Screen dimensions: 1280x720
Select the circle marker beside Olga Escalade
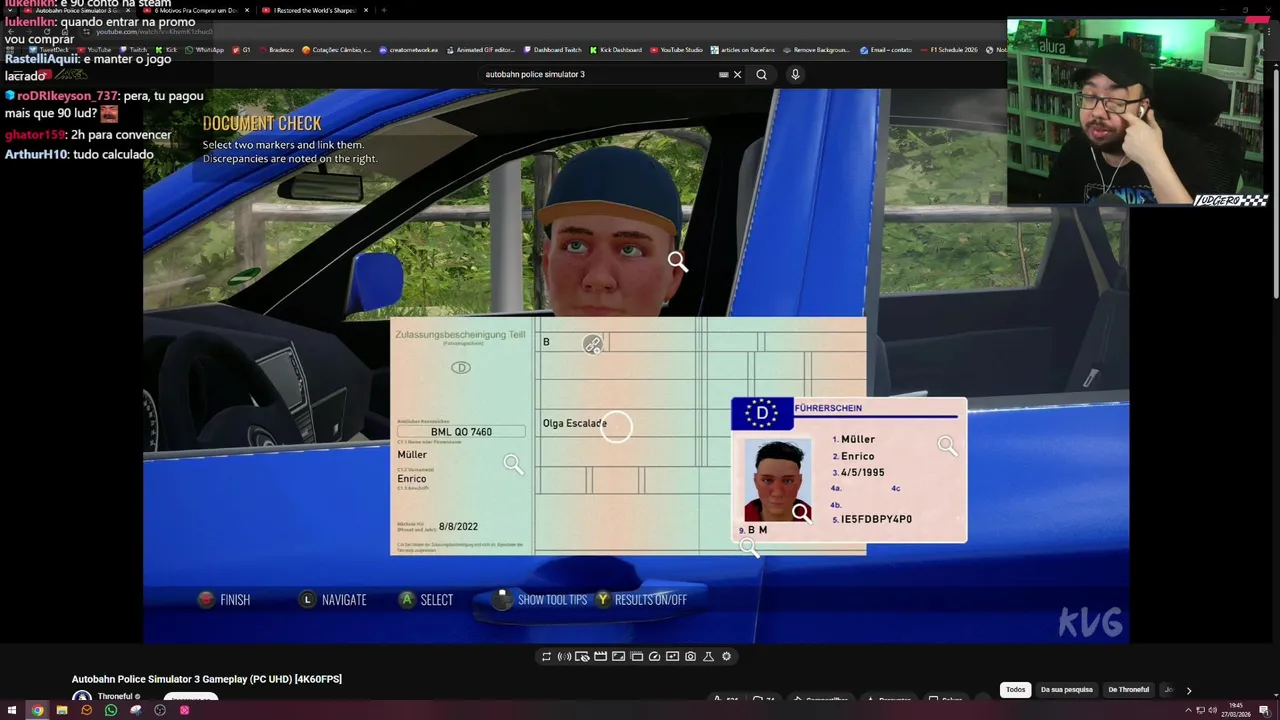point(617,427)
